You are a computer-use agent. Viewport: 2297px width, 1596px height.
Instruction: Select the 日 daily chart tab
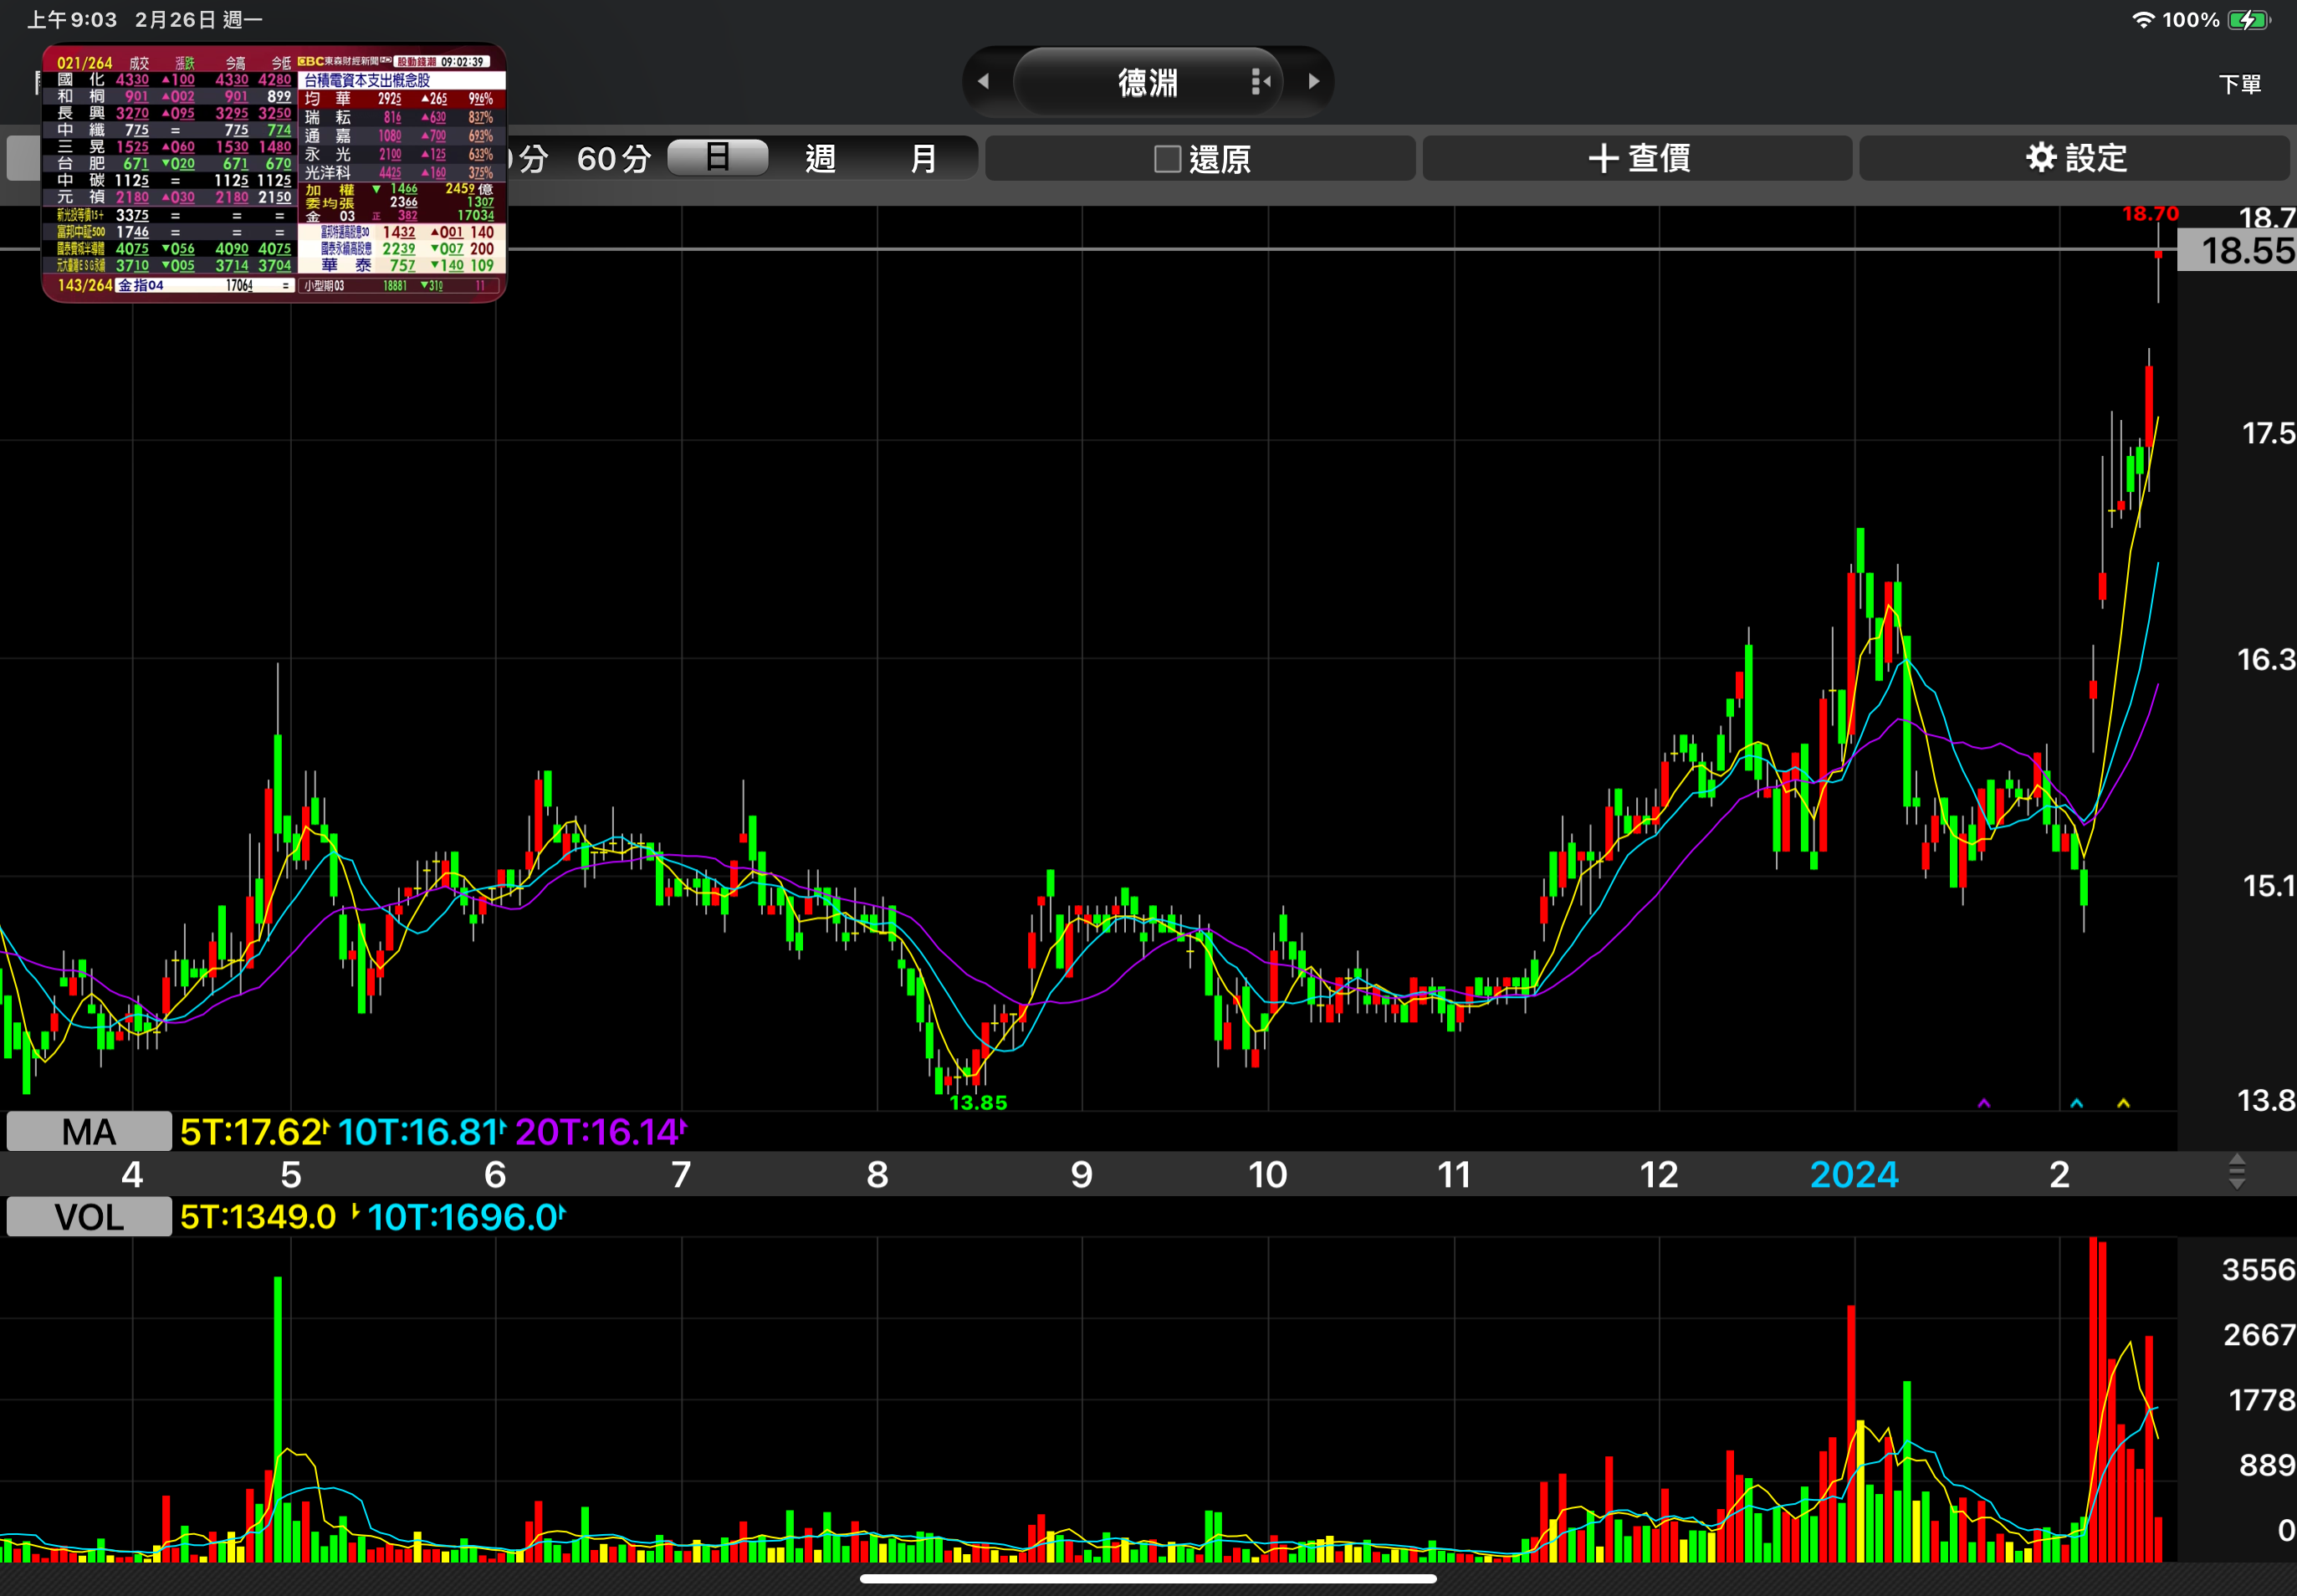pyautogui.click(x=717, y=157)
